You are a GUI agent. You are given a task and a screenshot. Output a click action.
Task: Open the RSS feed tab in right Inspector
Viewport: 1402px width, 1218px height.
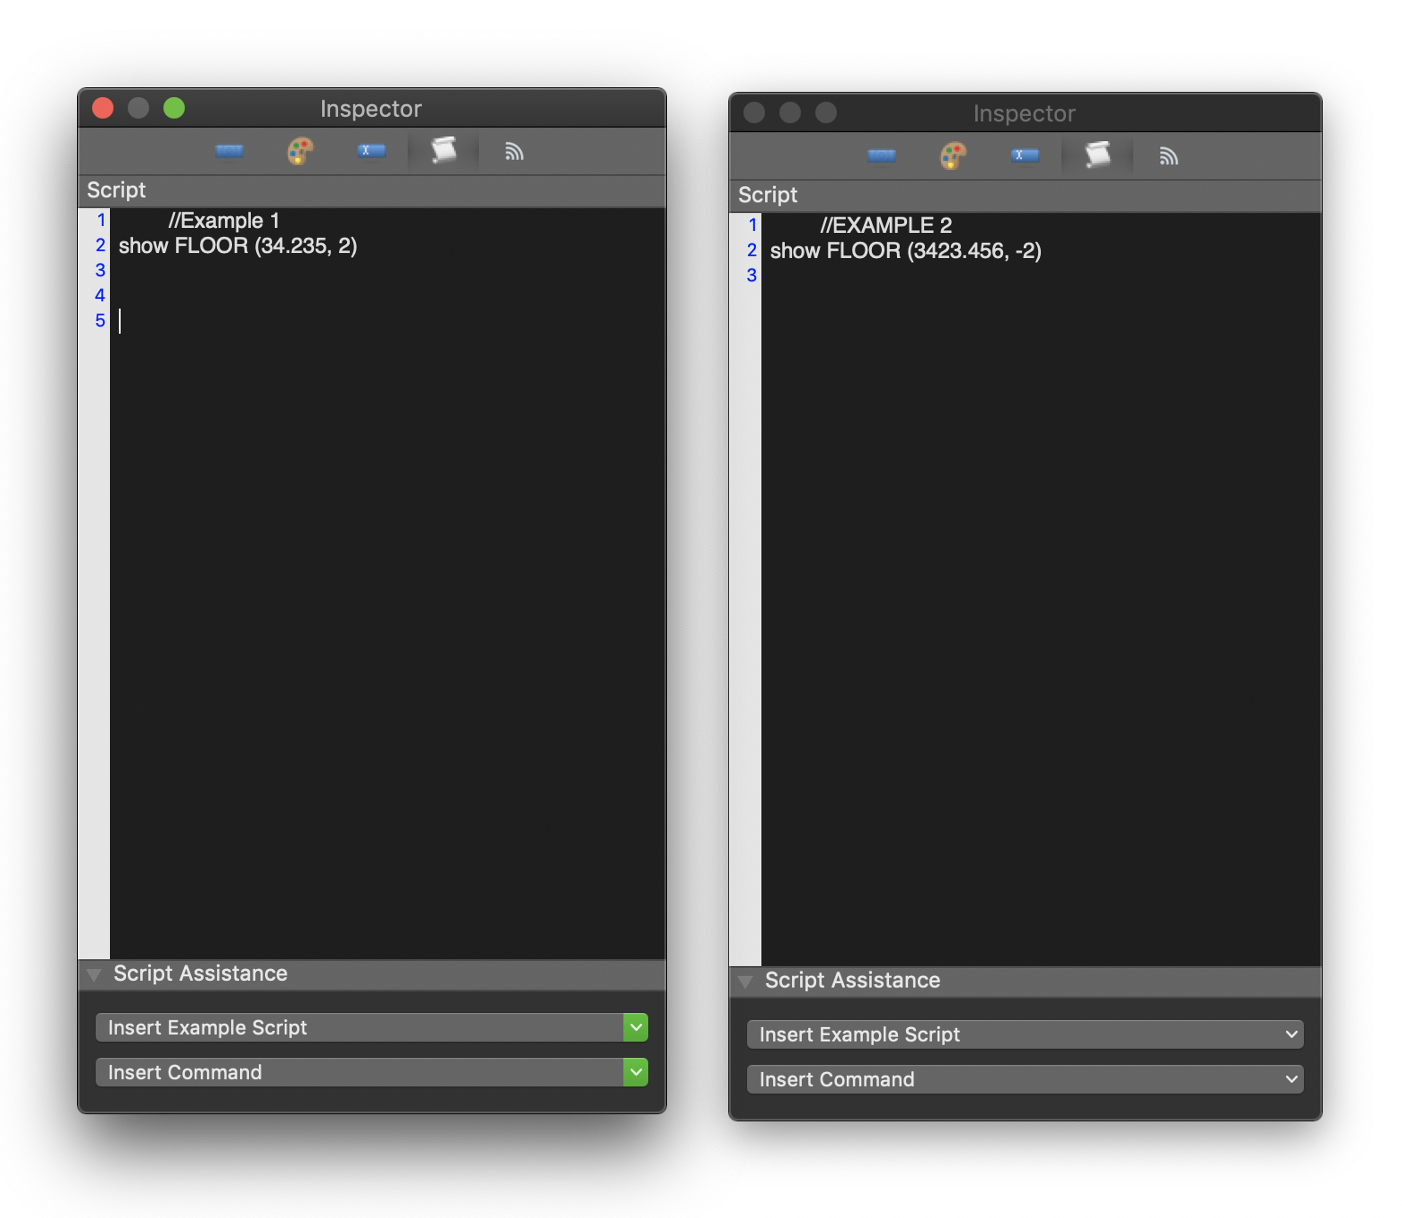click(1168, 156)
